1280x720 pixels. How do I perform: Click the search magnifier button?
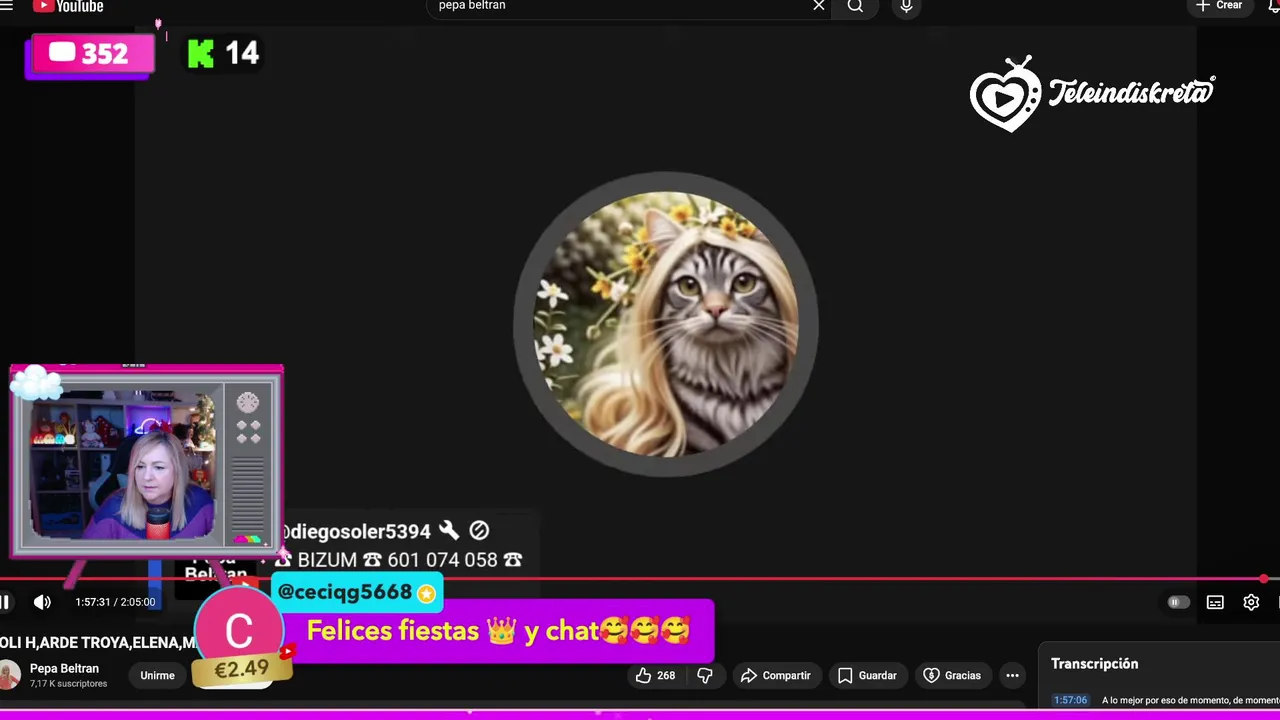click(x=855, y=6)
